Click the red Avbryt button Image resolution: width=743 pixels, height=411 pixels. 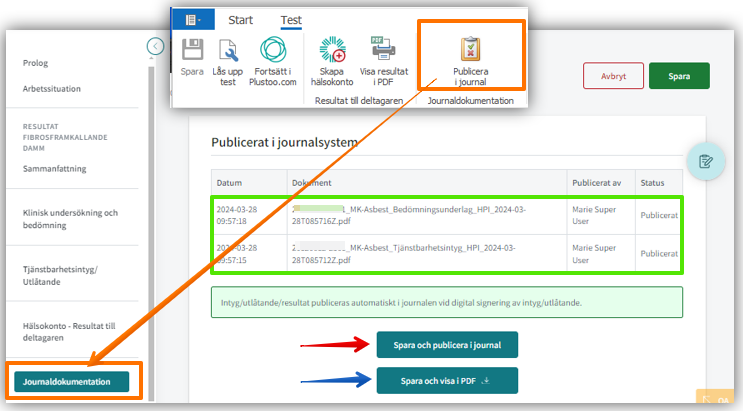tap(613, 76)
